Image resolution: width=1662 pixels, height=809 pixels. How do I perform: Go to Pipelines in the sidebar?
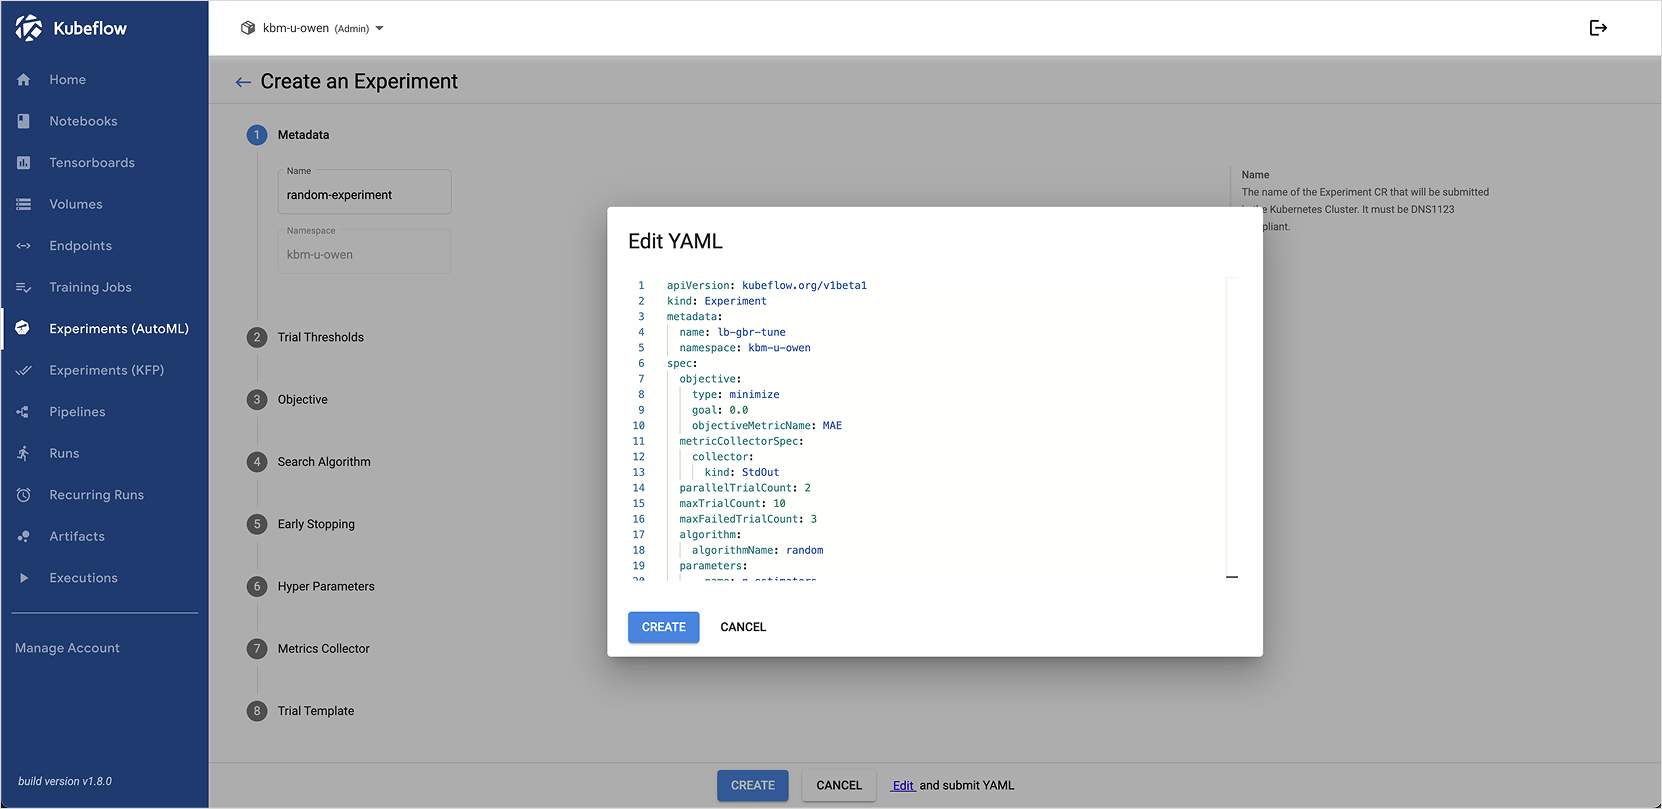coord(77,412)
